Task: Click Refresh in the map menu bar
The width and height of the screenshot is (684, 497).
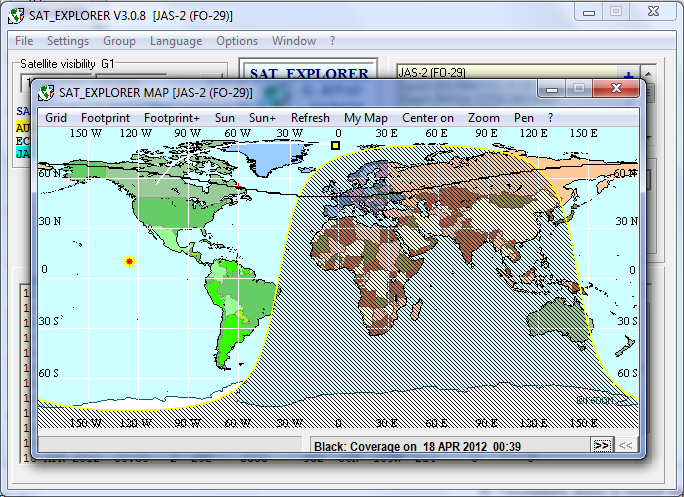Action: (310, 118)
